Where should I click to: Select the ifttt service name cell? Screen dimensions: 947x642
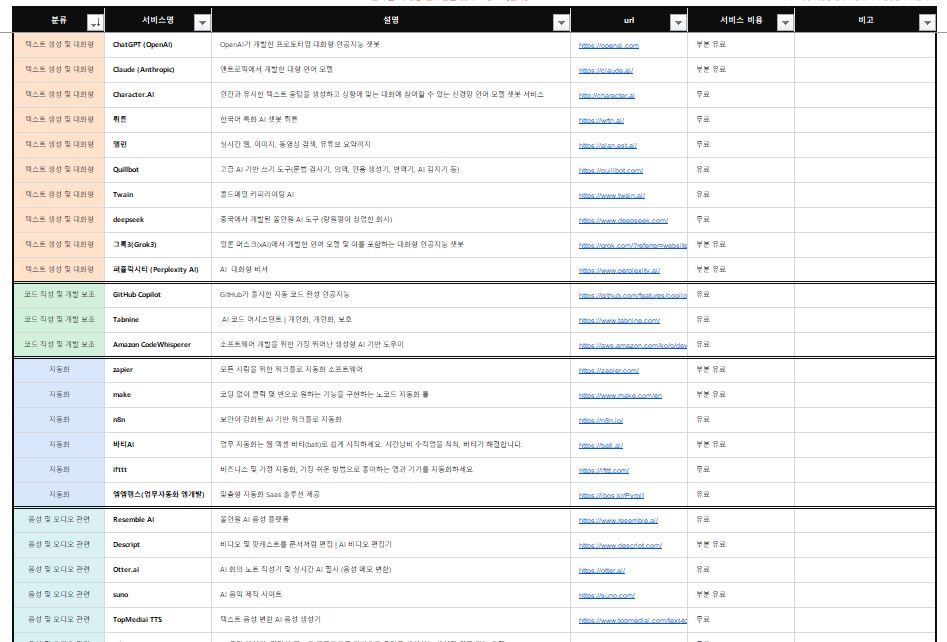click(158, 470)
